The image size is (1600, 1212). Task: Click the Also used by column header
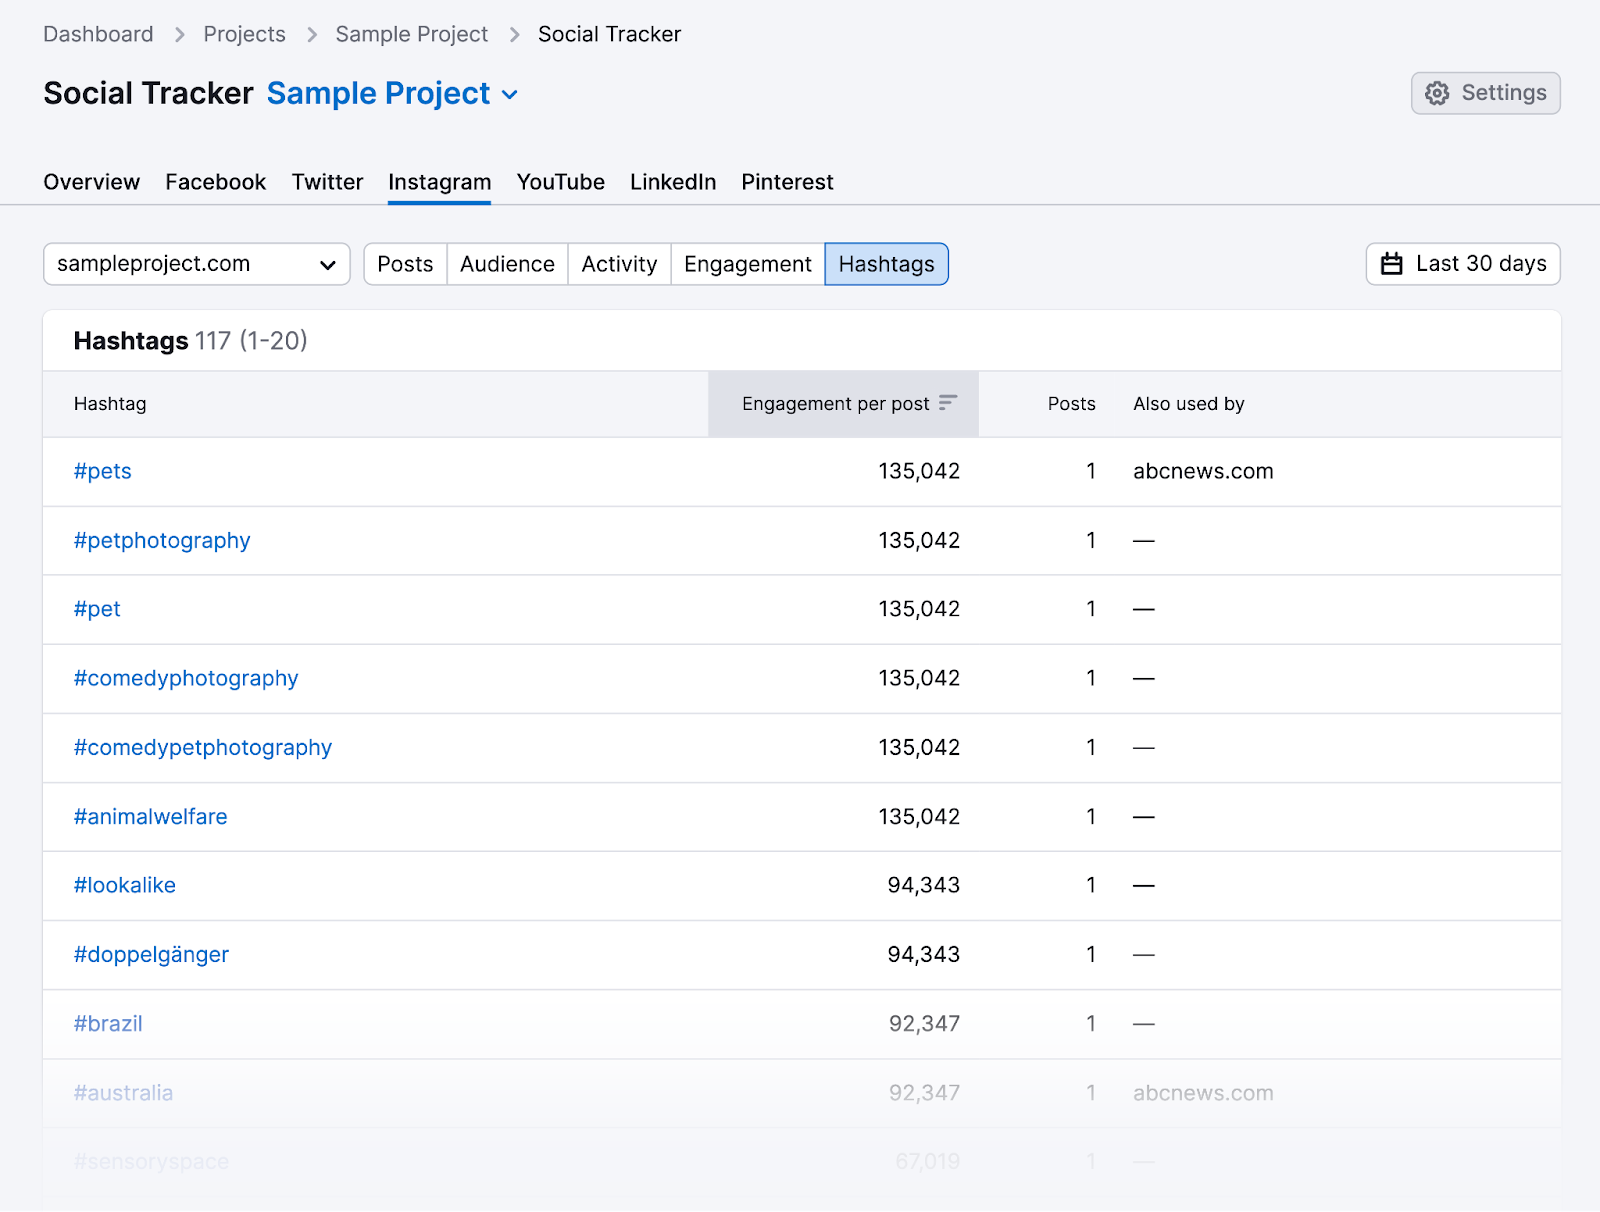[x=1189, y=404]
